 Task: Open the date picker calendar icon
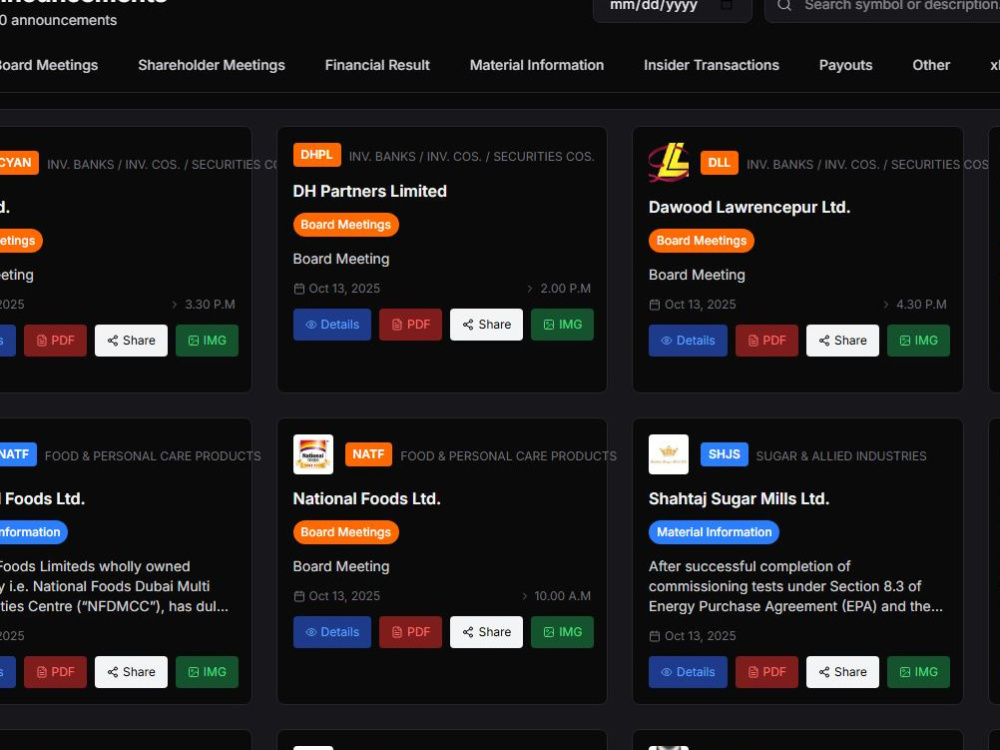726,5
